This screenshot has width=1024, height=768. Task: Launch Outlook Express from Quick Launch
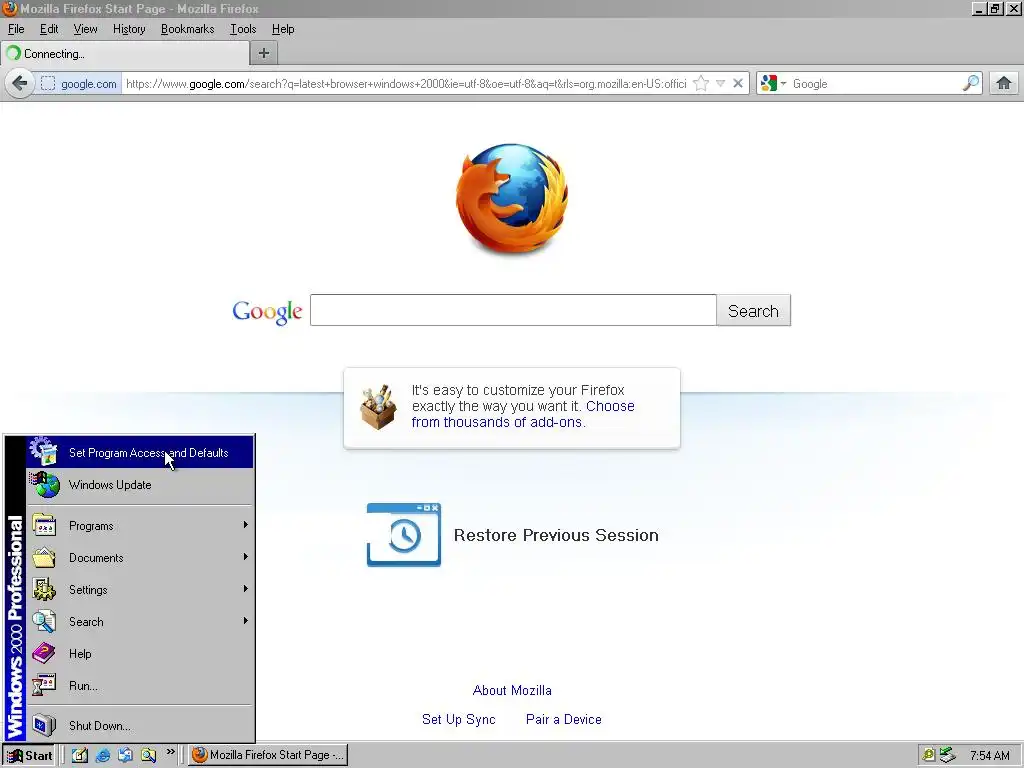tap(125, 755)
